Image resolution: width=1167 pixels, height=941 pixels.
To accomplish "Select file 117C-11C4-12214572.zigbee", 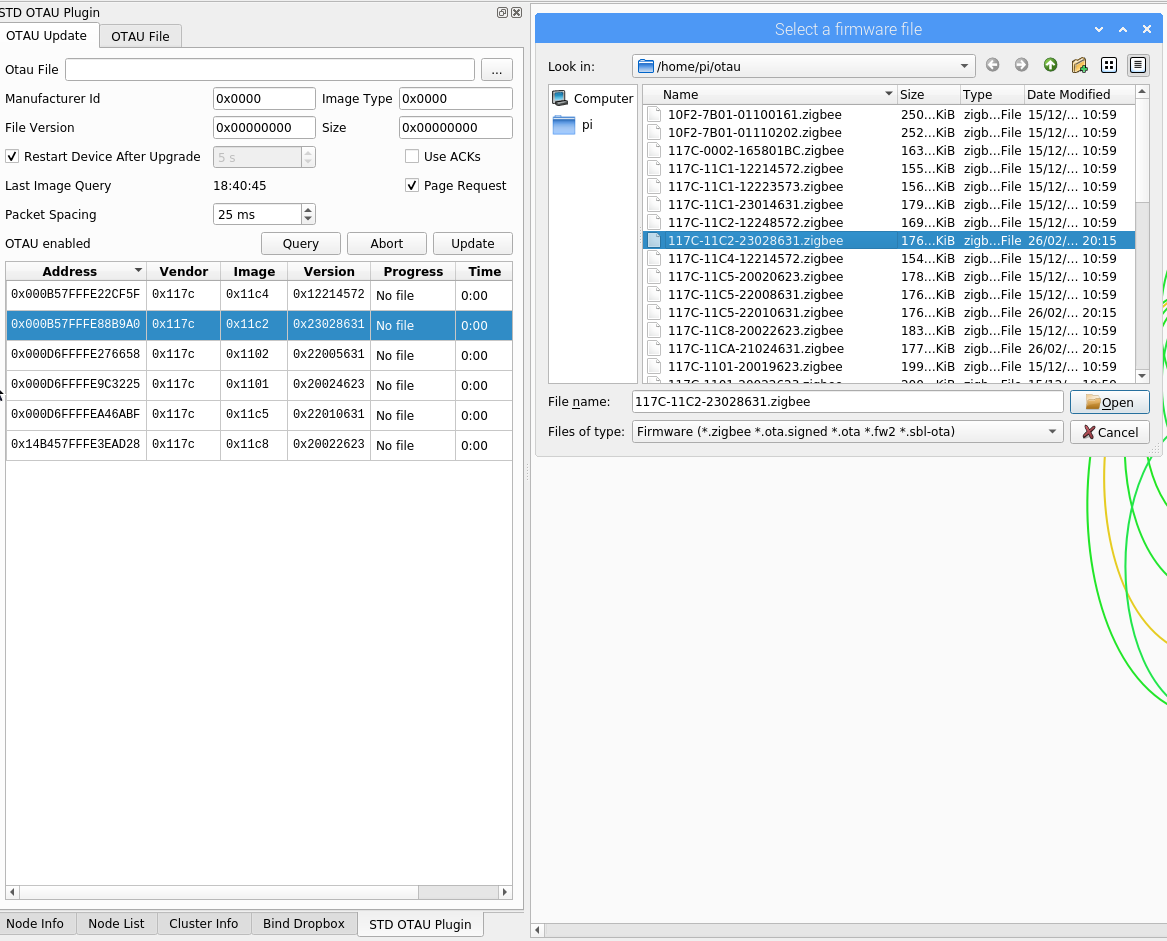I will pos(889,258).
